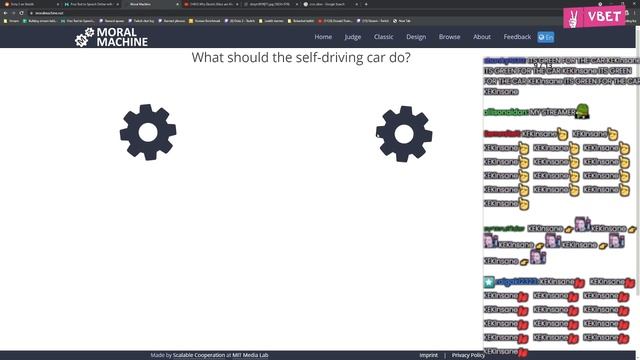640x360 pixels.
Task: Switch to the Free Text to Speech tab
Action: 90,4
